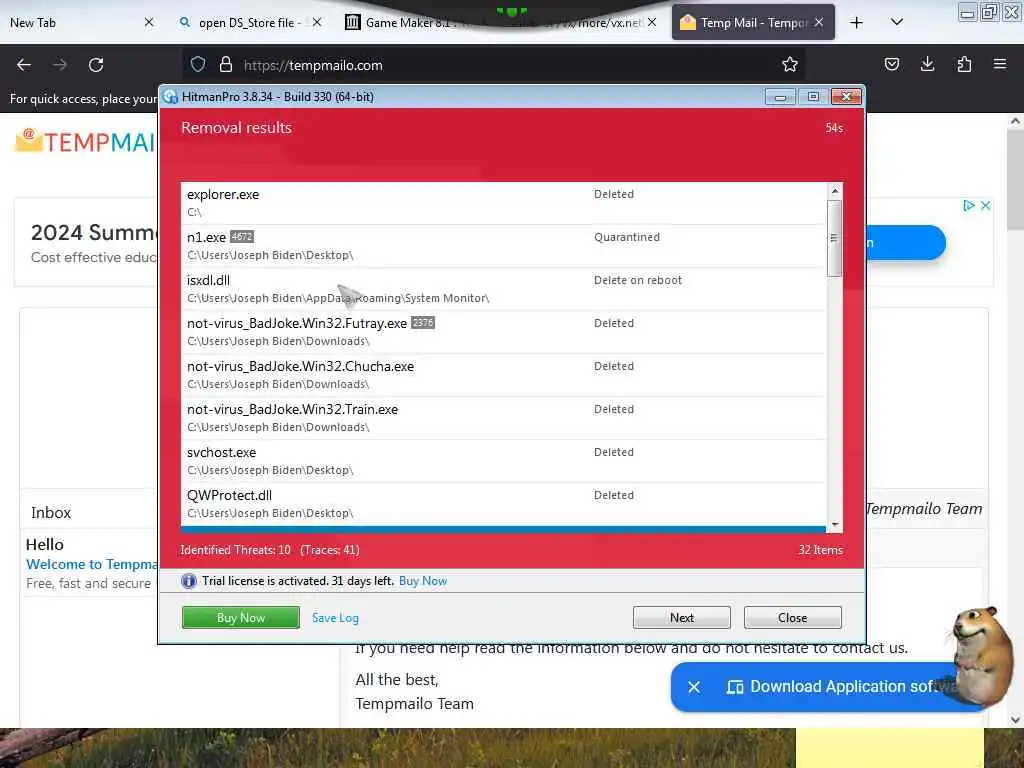Click the Save Log link

pyautogui.click(x=335, y=618)
